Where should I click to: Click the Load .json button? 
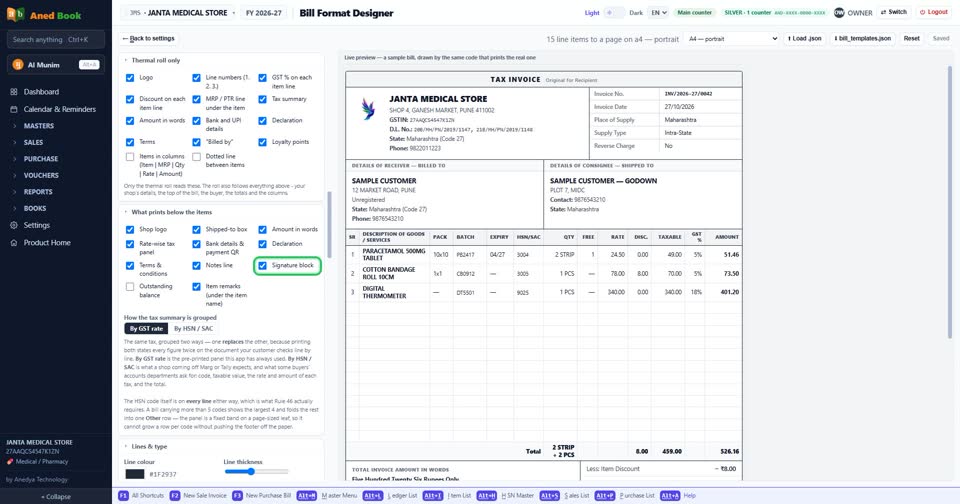(x=804, y=39)
